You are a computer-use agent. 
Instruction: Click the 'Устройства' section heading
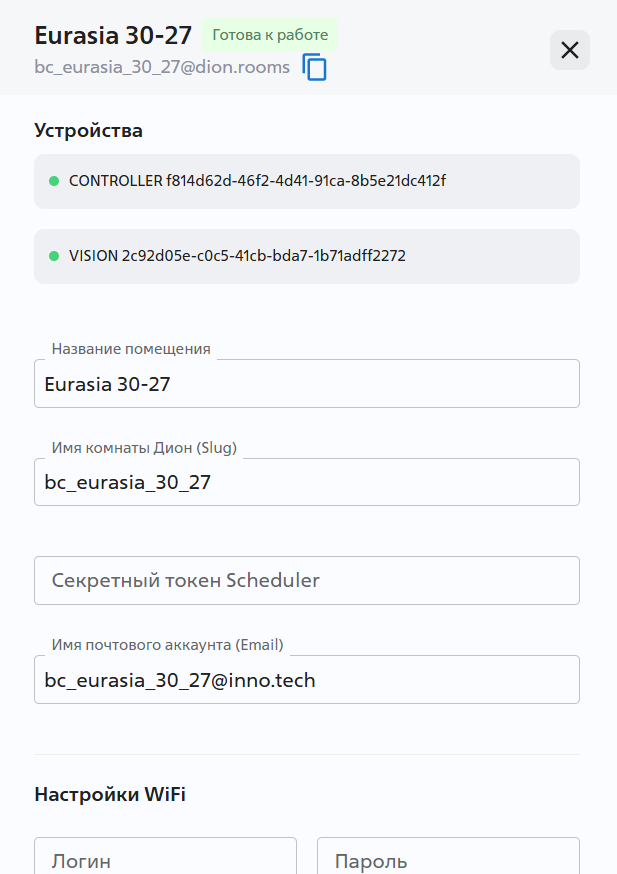tap(89, 130)
